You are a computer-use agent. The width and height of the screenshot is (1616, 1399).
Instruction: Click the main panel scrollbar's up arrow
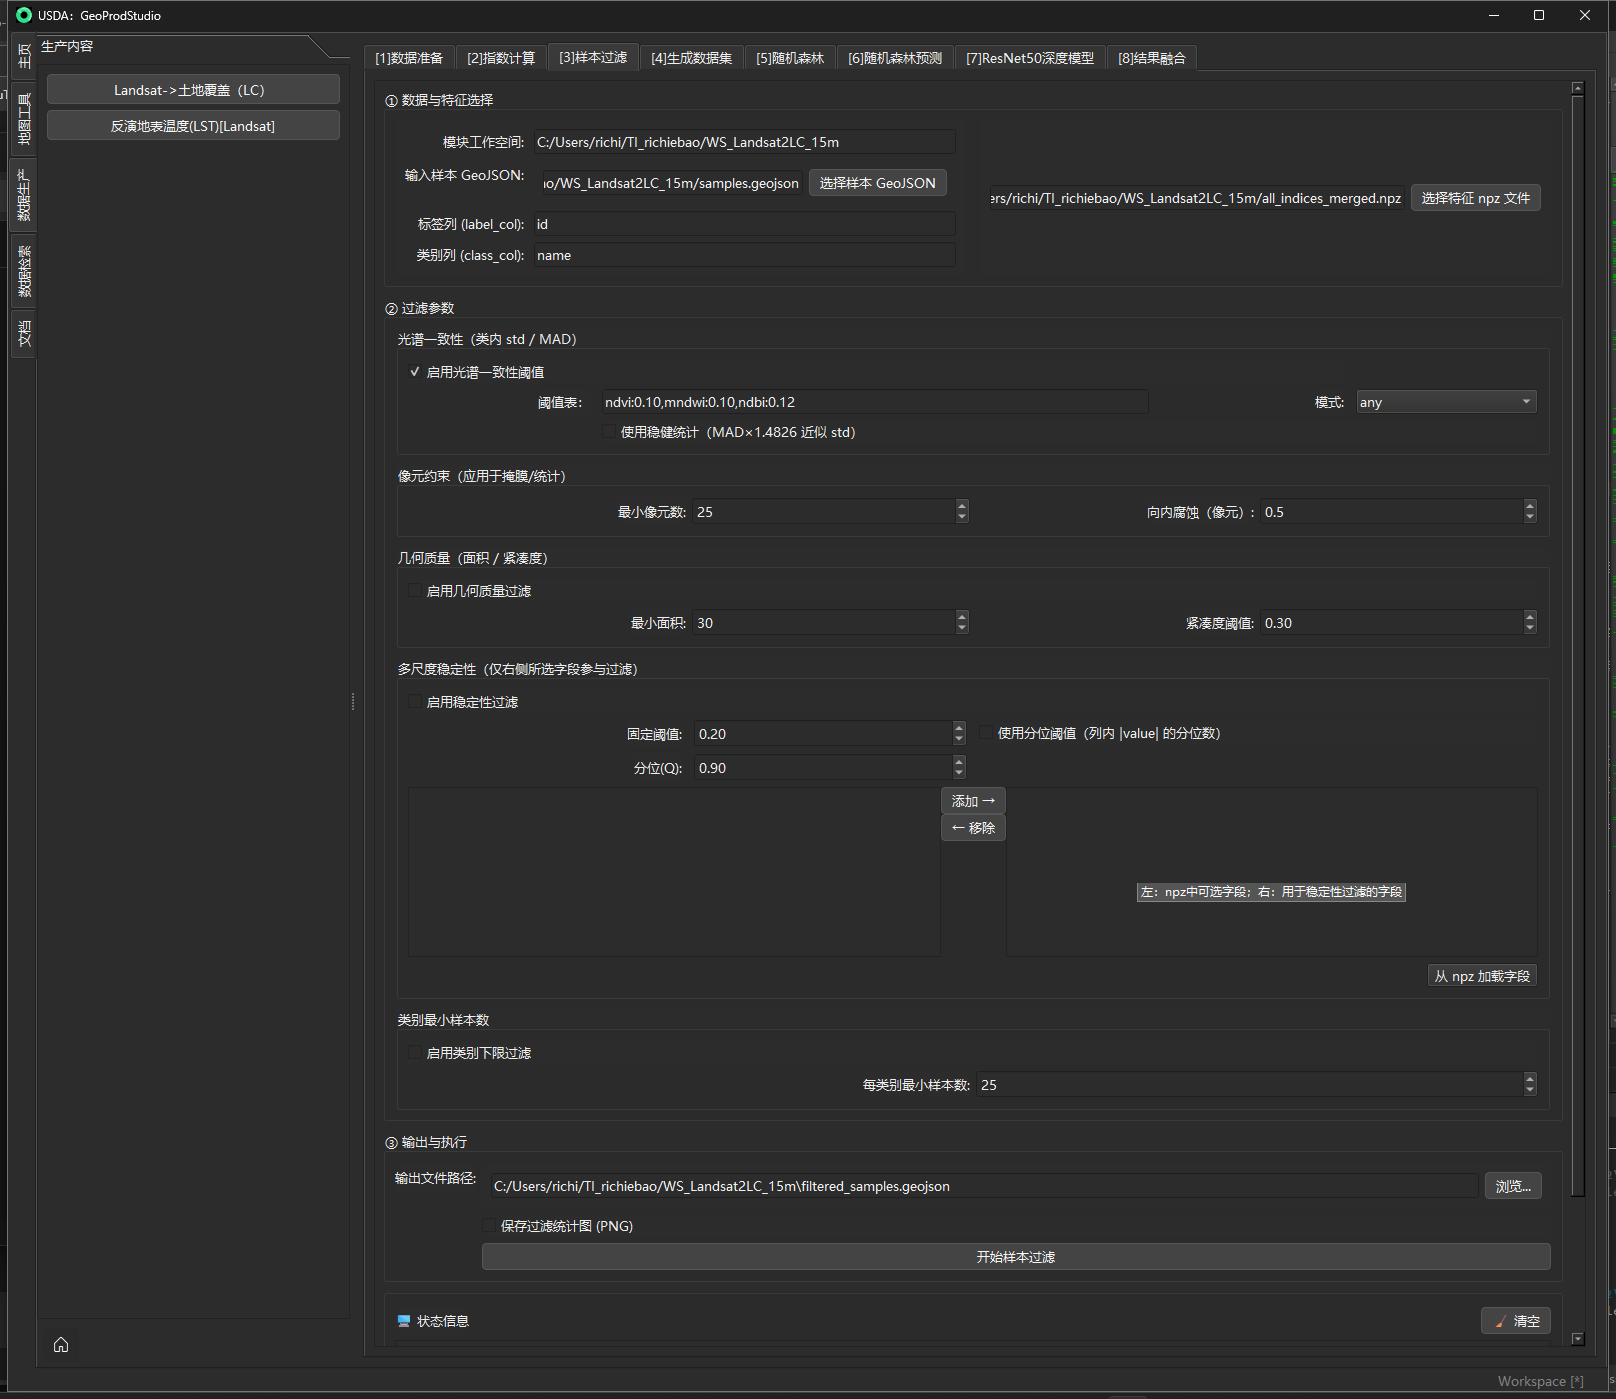(1577, 89)
